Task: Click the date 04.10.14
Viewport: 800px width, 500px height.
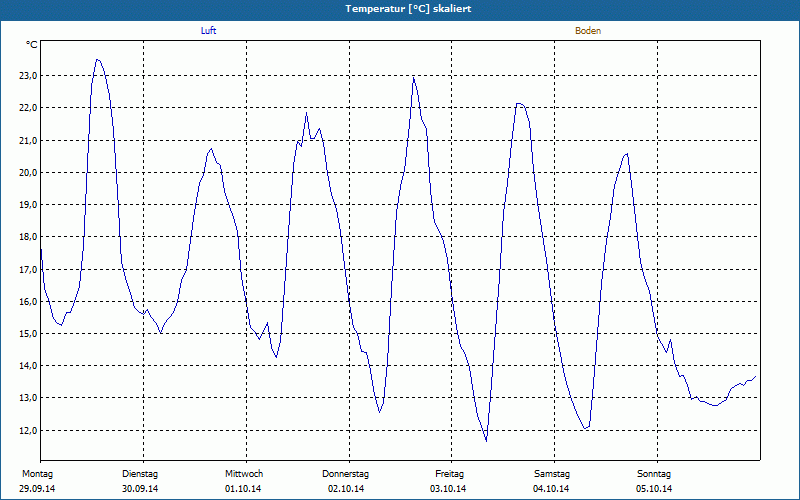Action: (x=551, y=489)
